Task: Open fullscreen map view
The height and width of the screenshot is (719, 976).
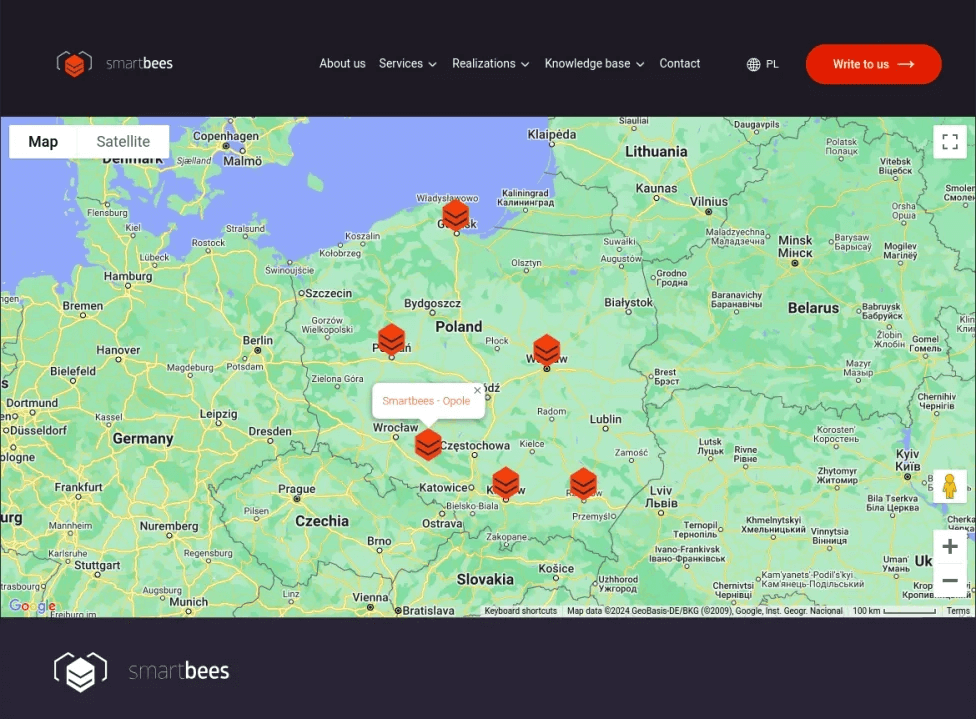Action: coord(949,141)
